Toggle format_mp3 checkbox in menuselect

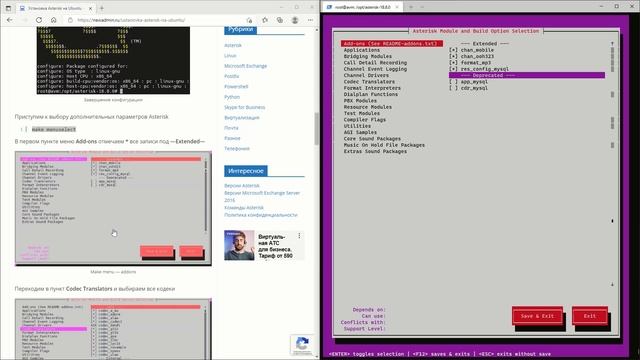(453, 63)
